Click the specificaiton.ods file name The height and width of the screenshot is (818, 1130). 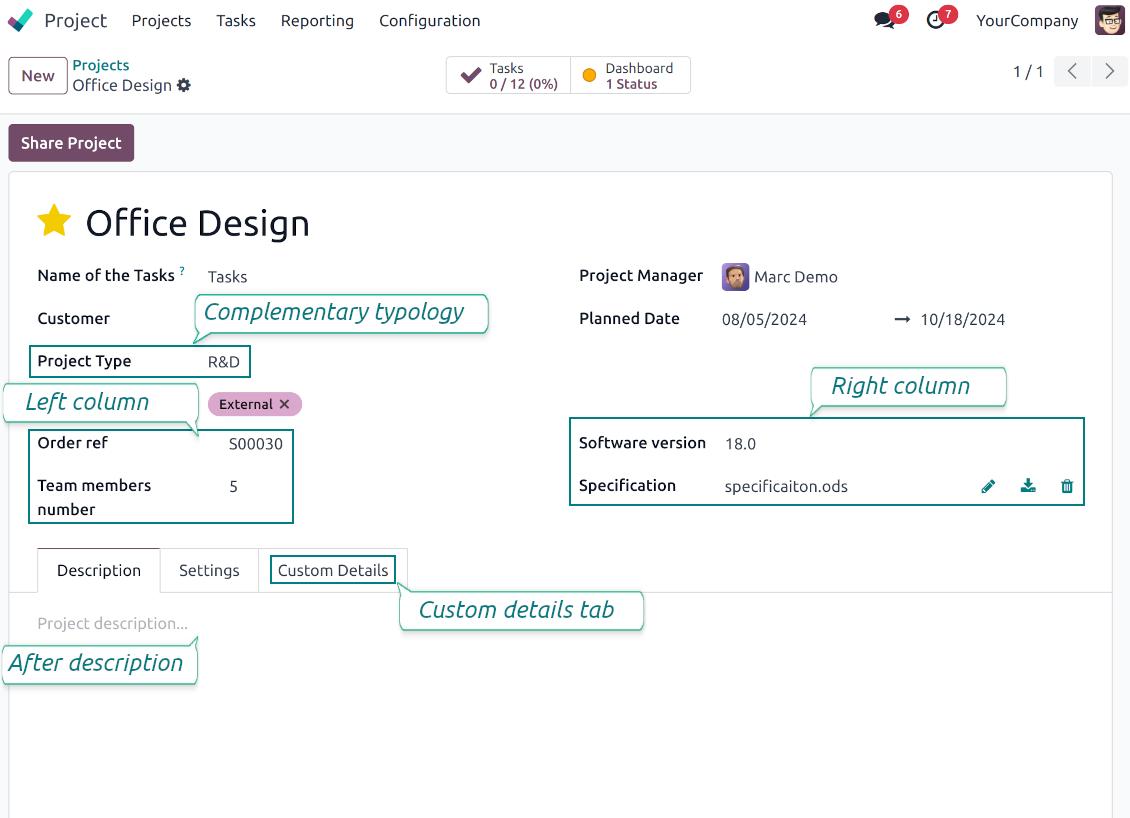(x=786, y=486)
